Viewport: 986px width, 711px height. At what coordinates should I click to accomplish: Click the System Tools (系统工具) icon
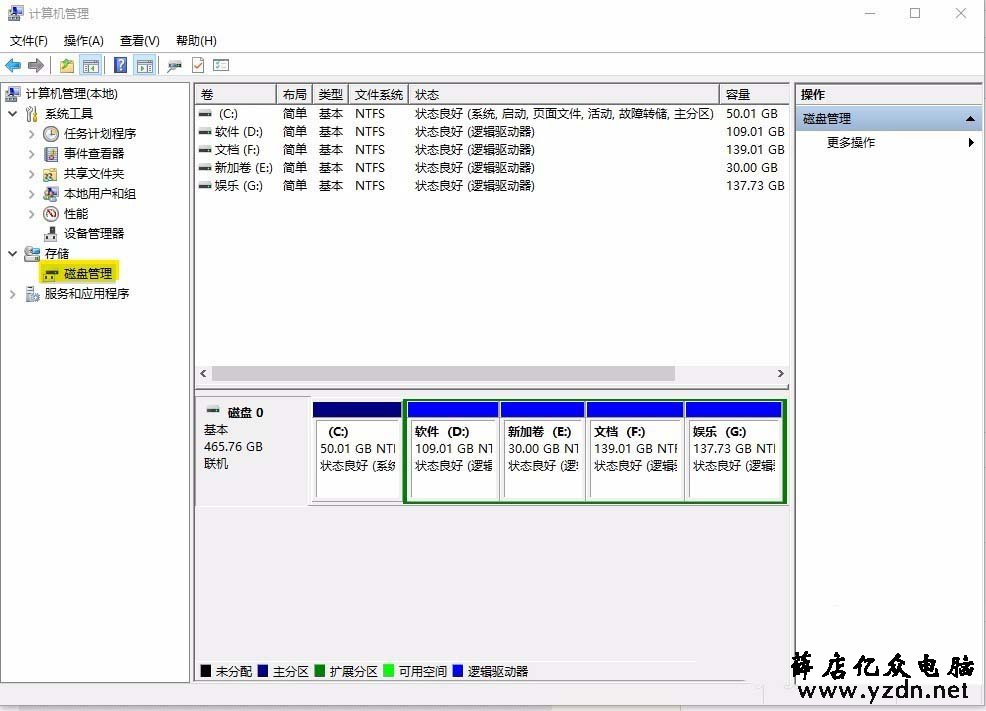31,114
